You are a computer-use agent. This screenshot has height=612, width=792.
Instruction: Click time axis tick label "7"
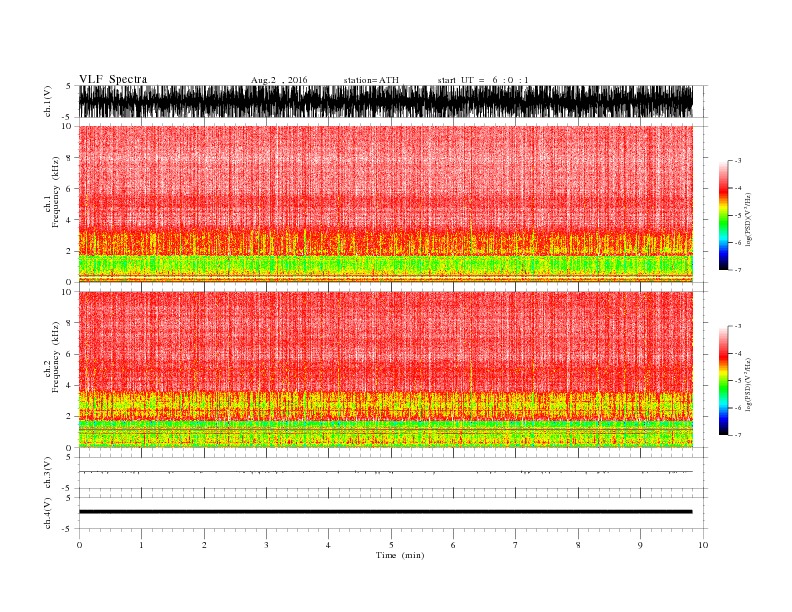(x=515, y=545)
